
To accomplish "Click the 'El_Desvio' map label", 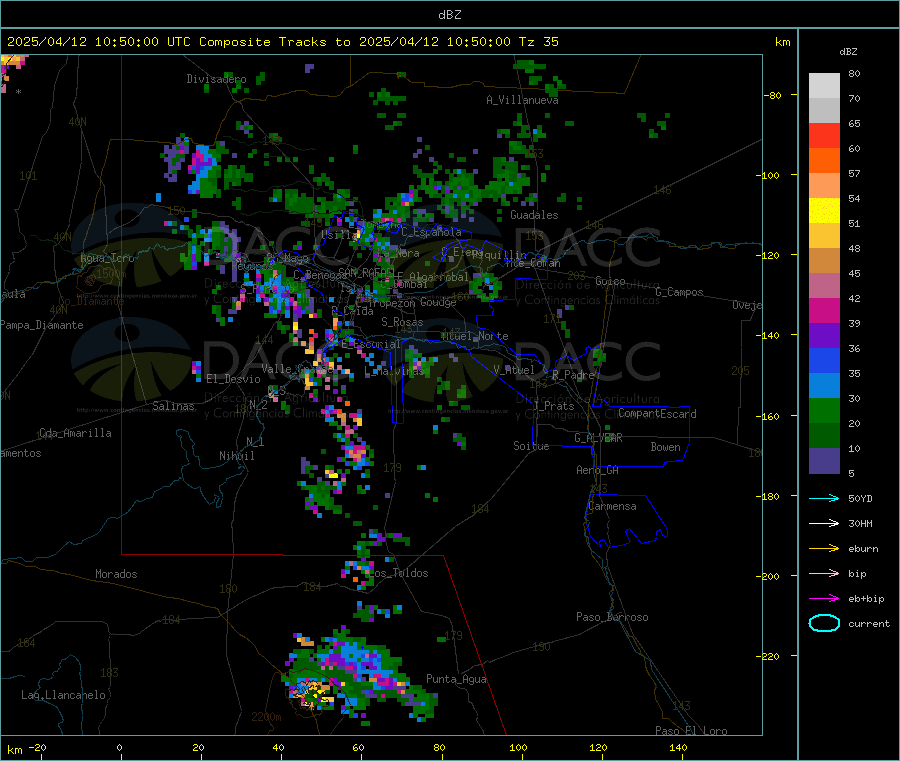I will [x=234, y=379].
